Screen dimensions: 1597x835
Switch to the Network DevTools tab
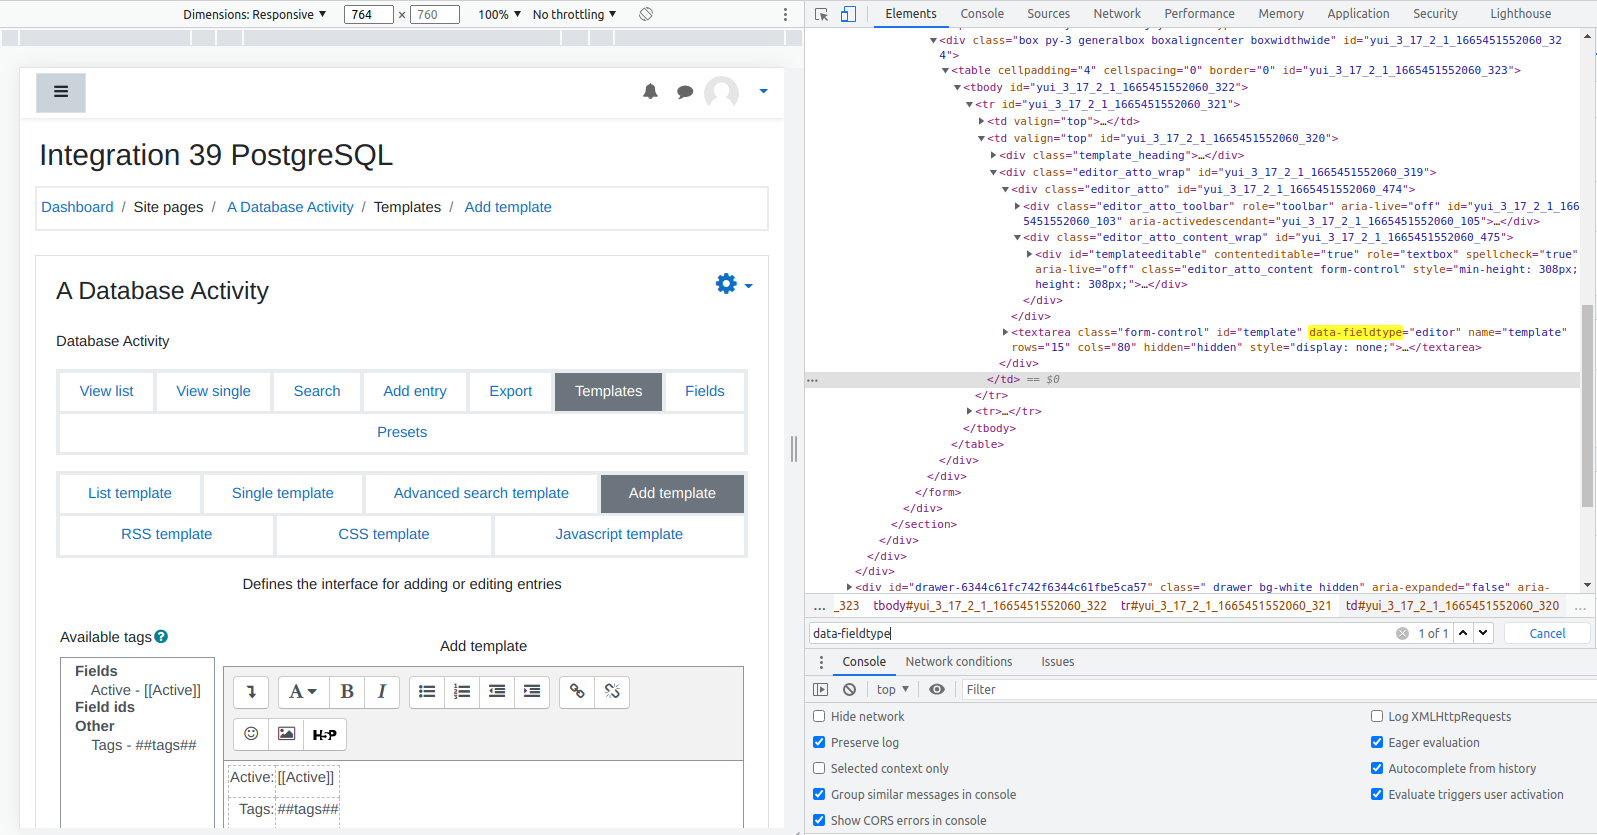click(x=1117, y=14)
